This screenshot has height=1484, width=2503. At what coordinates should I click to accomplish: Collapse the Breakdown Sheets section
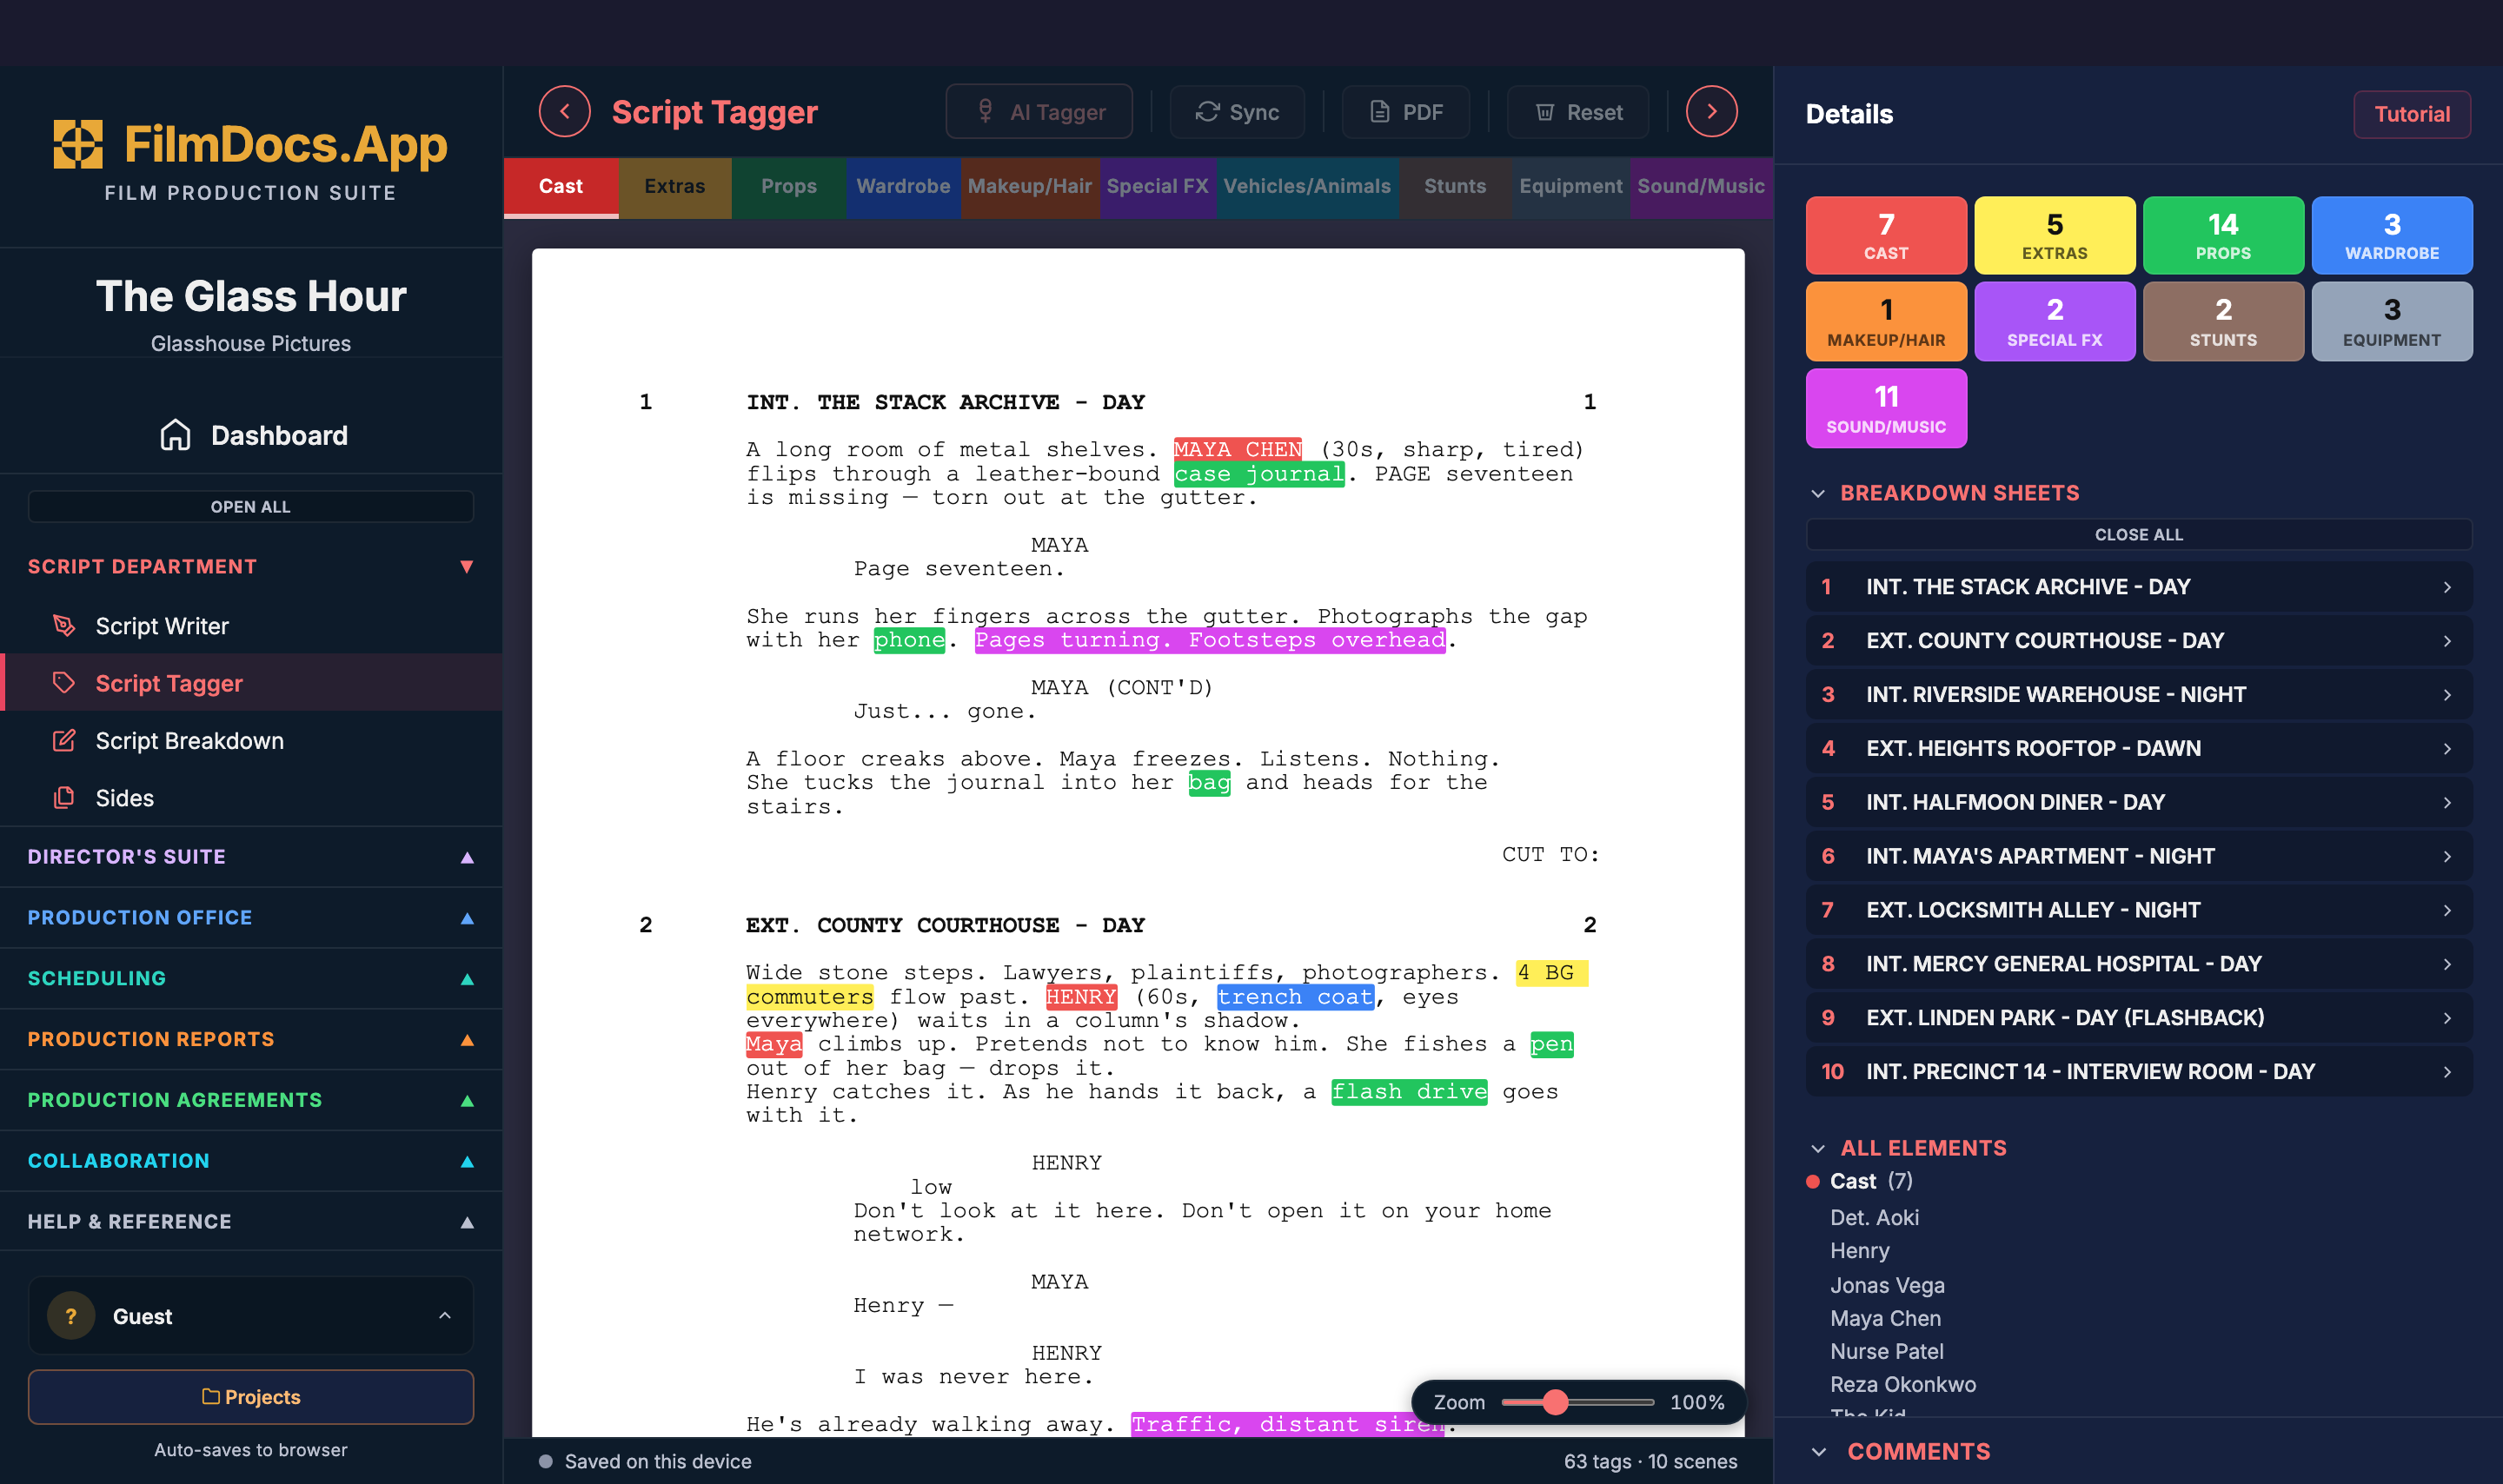pyautogui.click(x=1818, y=493)
